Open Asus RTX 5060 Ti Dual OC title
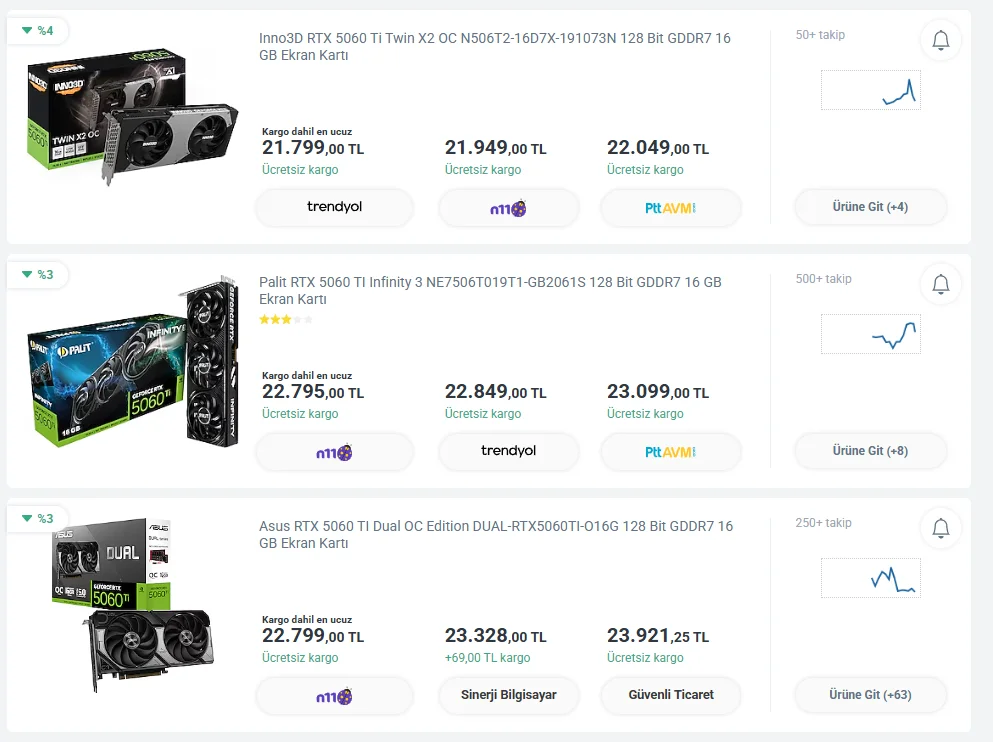 (x=495, y=535)
